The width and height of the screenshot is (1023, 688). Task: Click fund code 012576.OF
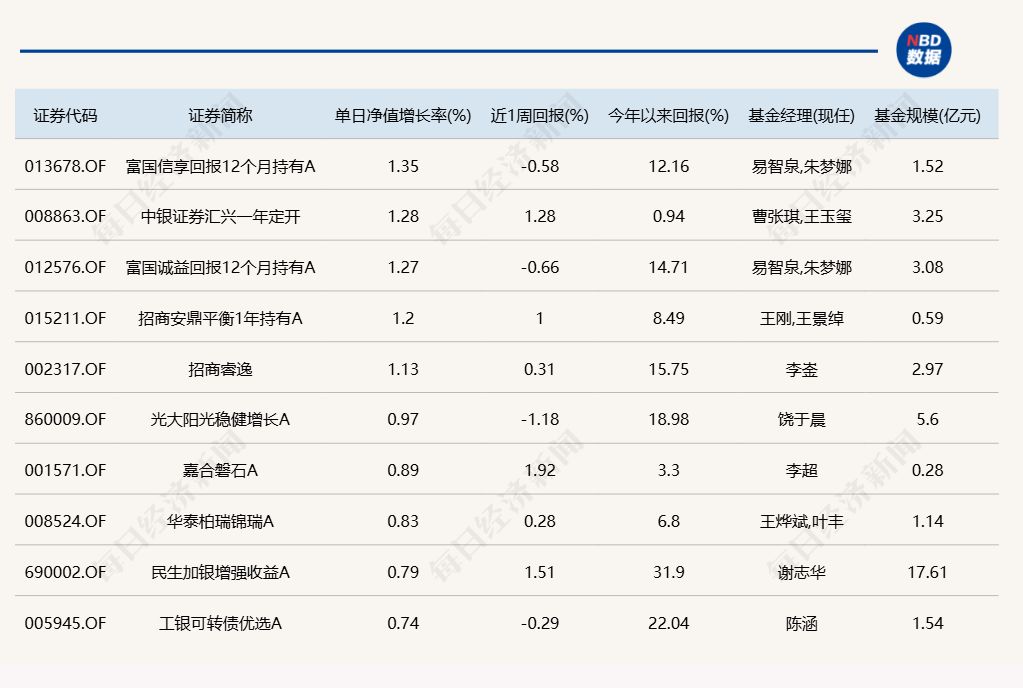[65, 267]
